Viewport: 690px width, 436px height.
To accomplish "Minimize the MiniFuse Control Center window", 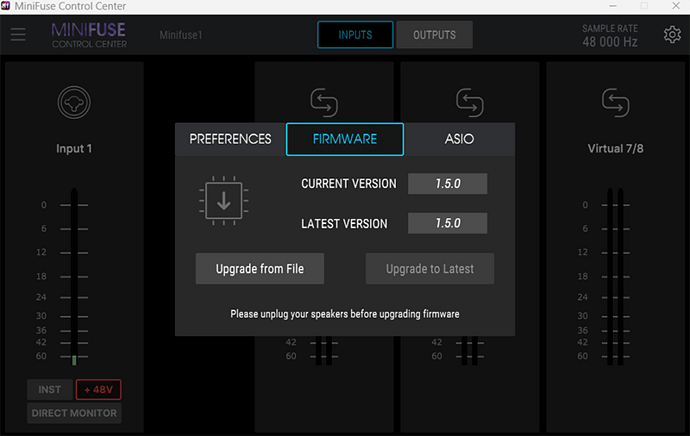I will coord(613,6).
